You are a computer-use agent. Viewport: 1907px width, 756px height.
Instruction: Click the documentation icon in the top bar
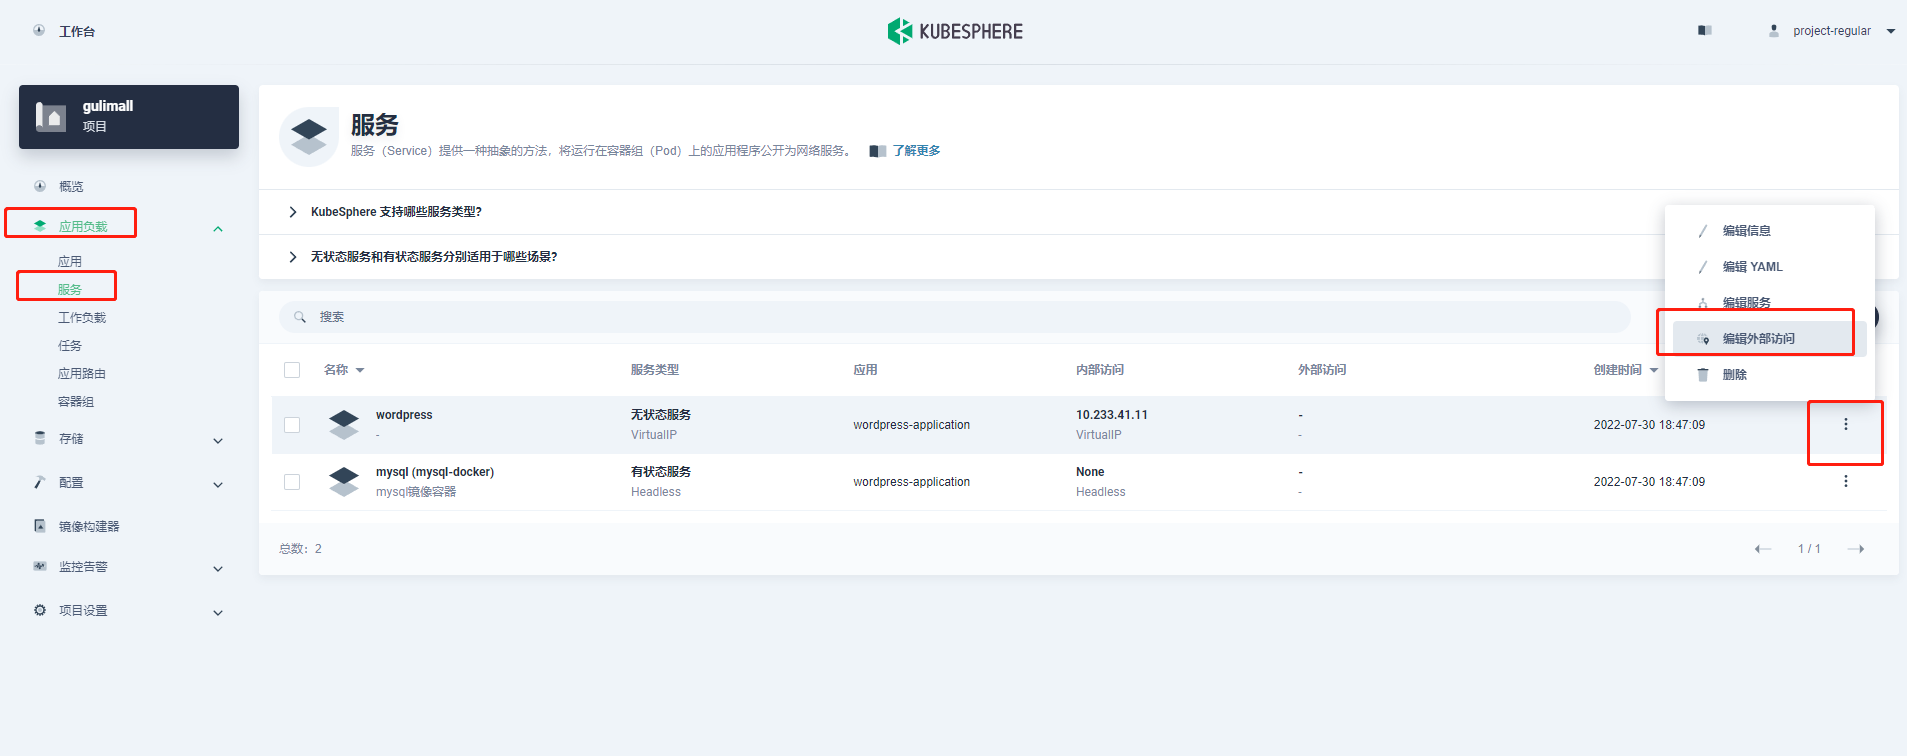coord(1705,31)
